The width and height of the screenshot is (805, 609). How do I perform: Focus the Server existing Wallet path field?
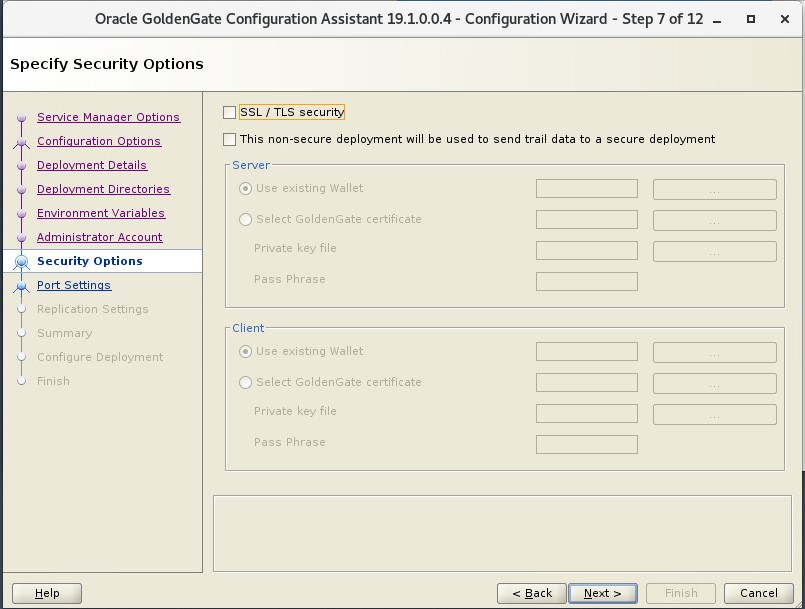coord(587,189)
